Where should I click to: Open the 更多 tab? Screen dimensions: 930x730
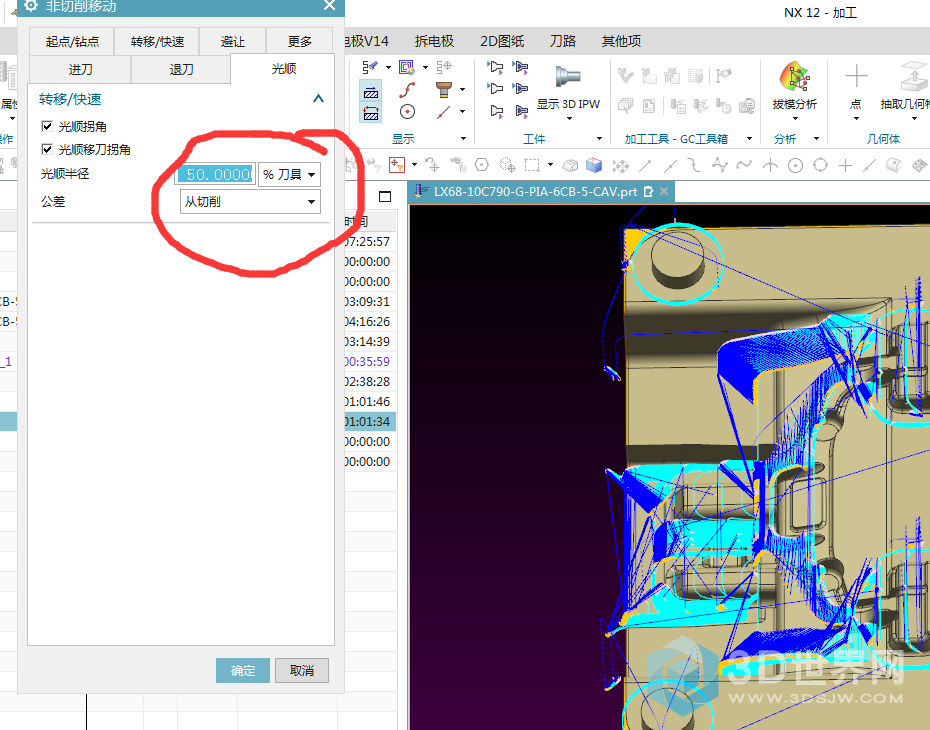pos(300,41)
